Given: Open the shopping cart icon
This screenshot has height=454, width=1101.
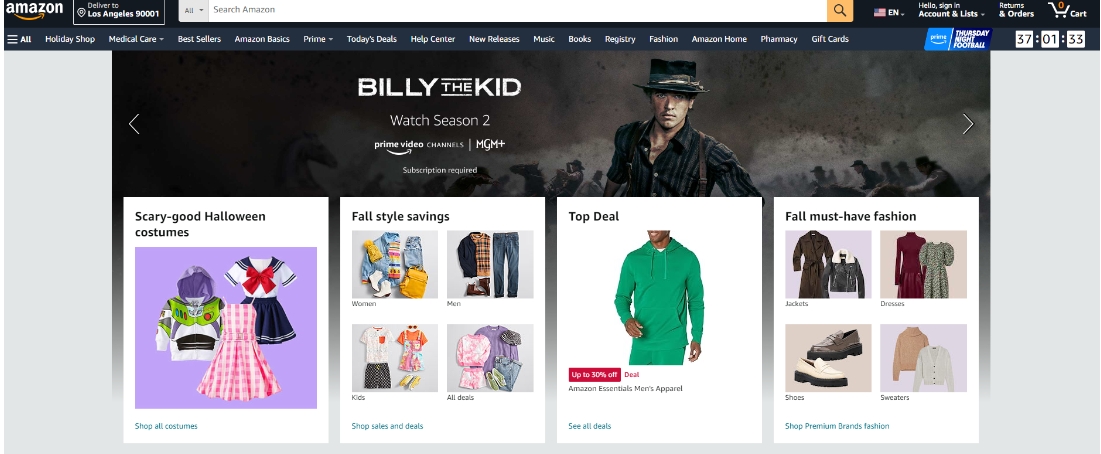Looking at the screenshot, I should click(x=1067, y=11).
